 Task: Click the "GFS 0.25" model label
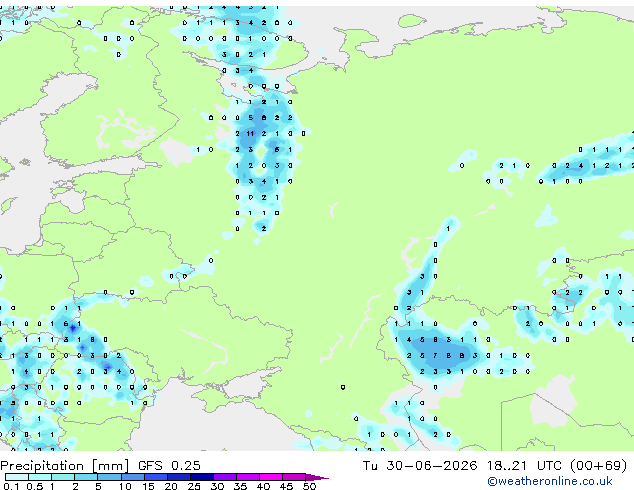tap(169, 465)
